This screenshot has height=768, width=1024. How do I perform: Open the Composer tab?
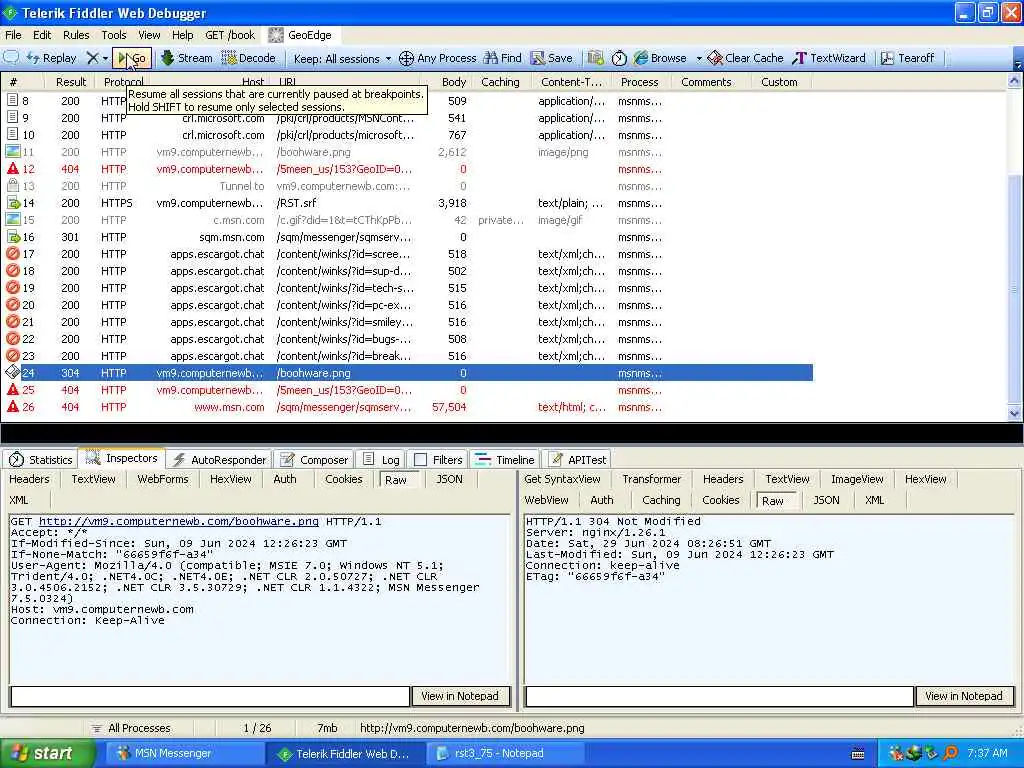[x=314, y=460]
